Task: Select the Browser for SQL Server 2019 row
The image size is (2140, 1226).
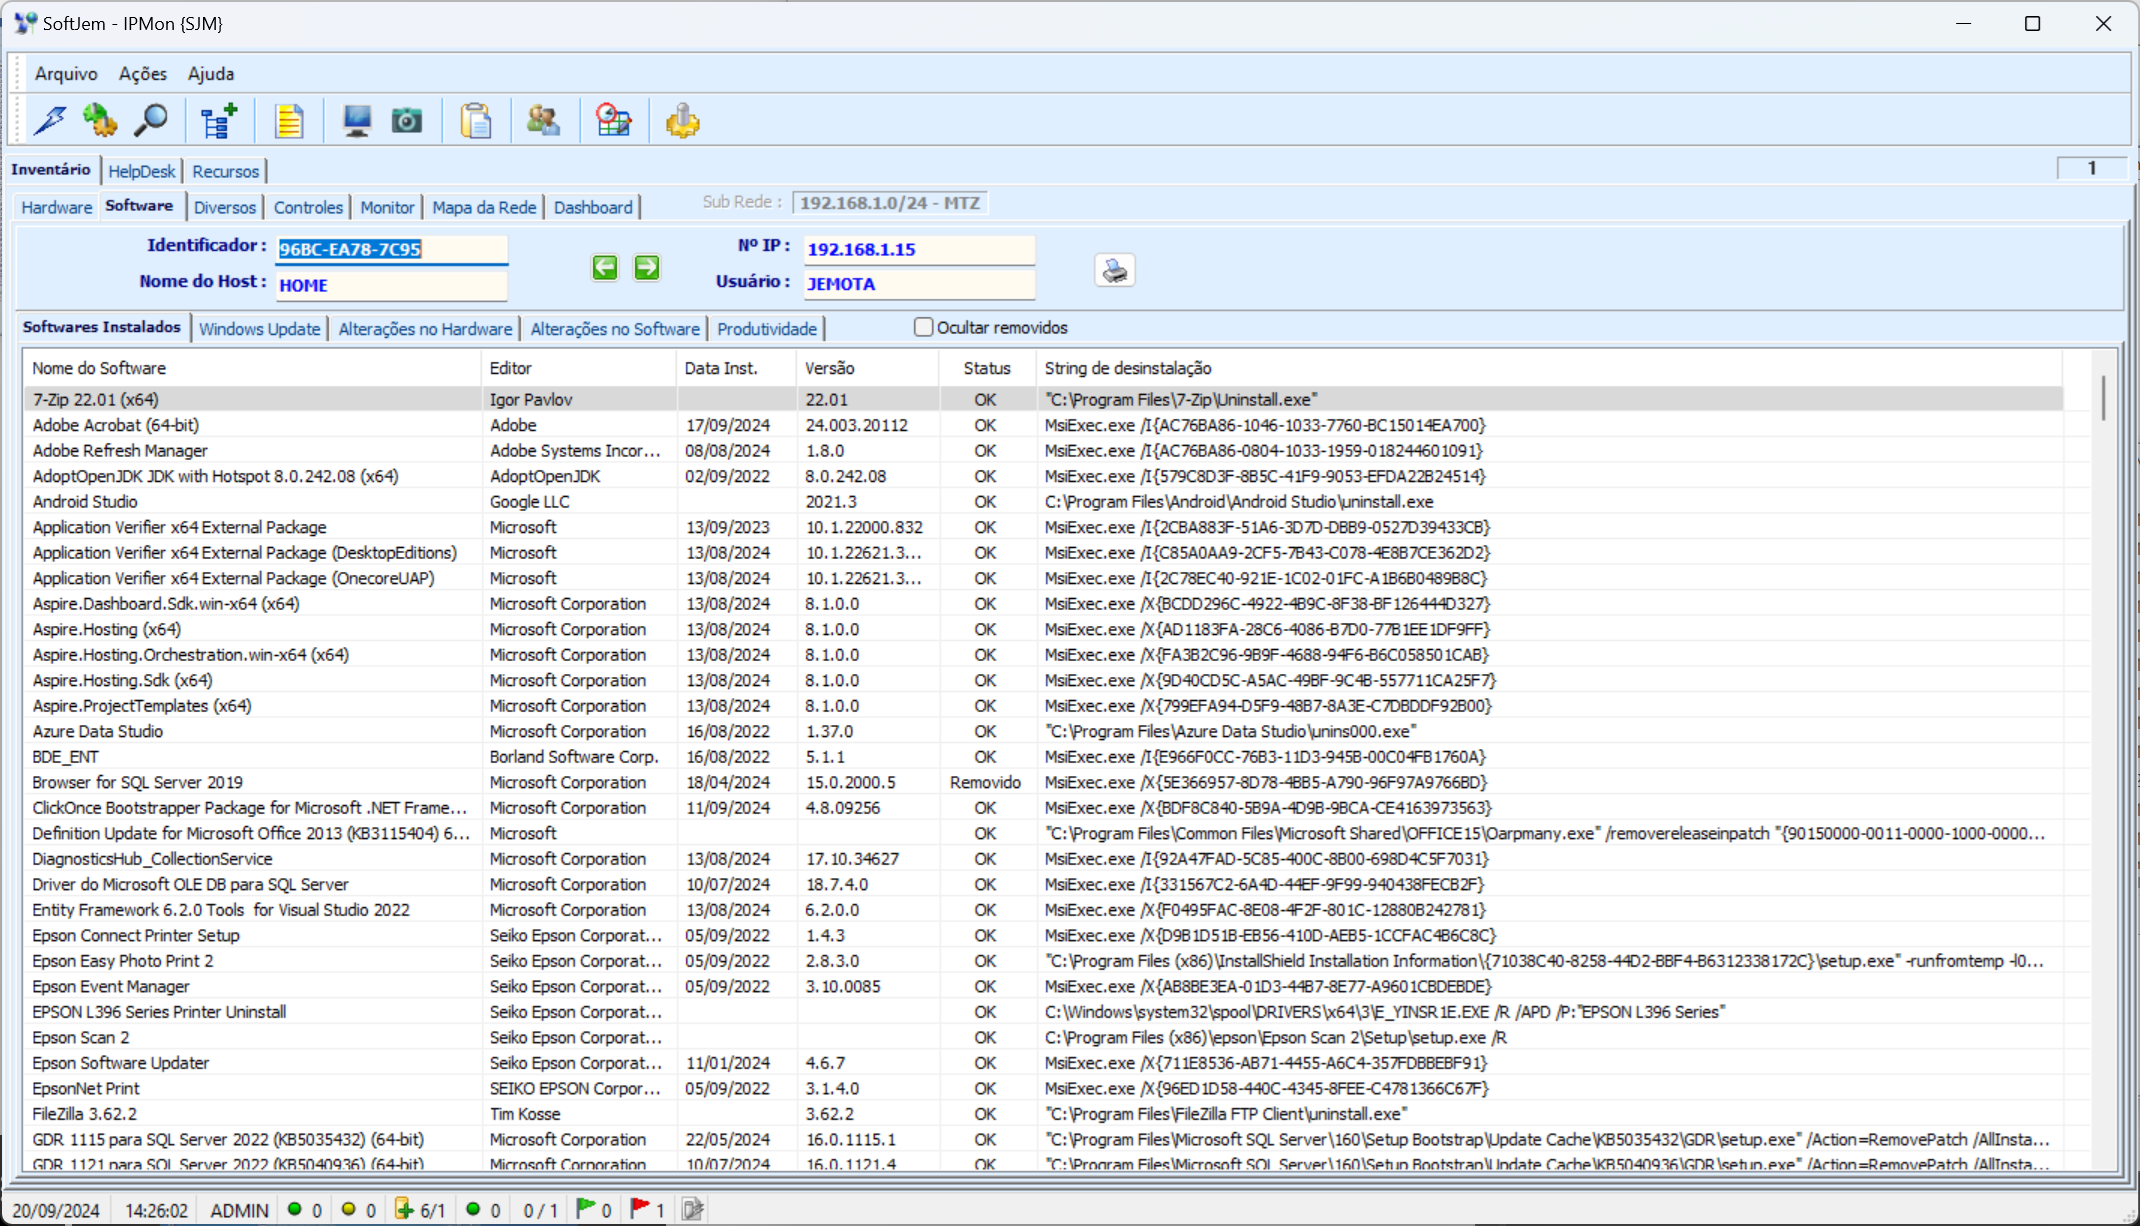Action: pyautogui.click(x=1043, y=782)
